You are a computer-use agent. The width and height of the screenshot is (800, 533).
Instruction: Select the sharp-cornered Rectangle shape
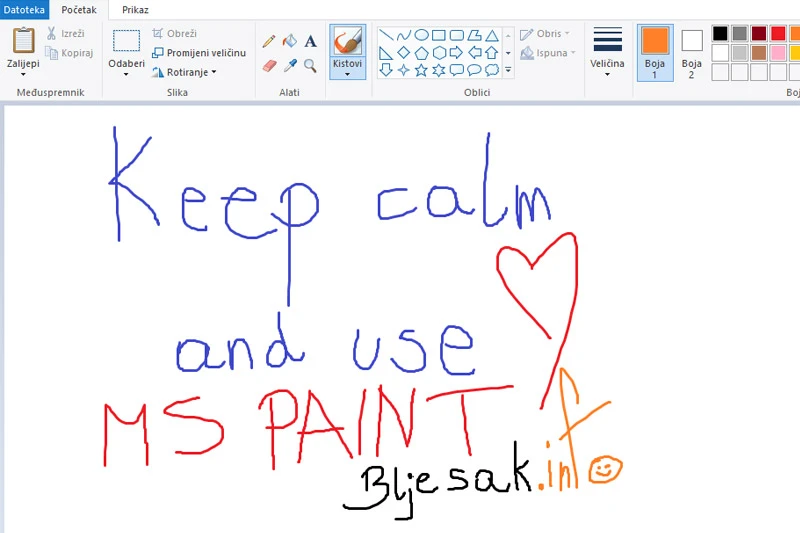(439, 35)
